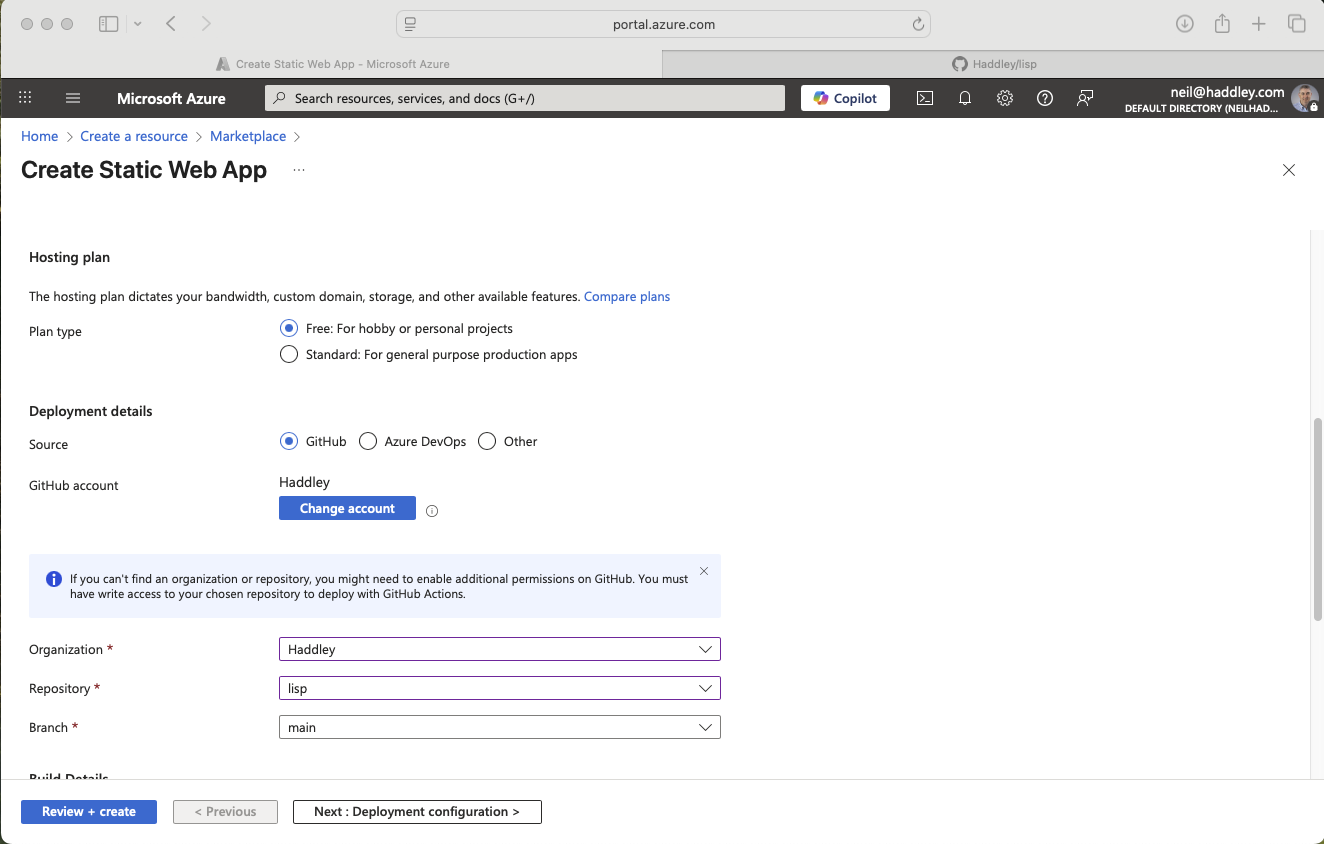1324x844 pixels.
Task: Open the Help question mark icon
Action: [x=1044, y=98]
